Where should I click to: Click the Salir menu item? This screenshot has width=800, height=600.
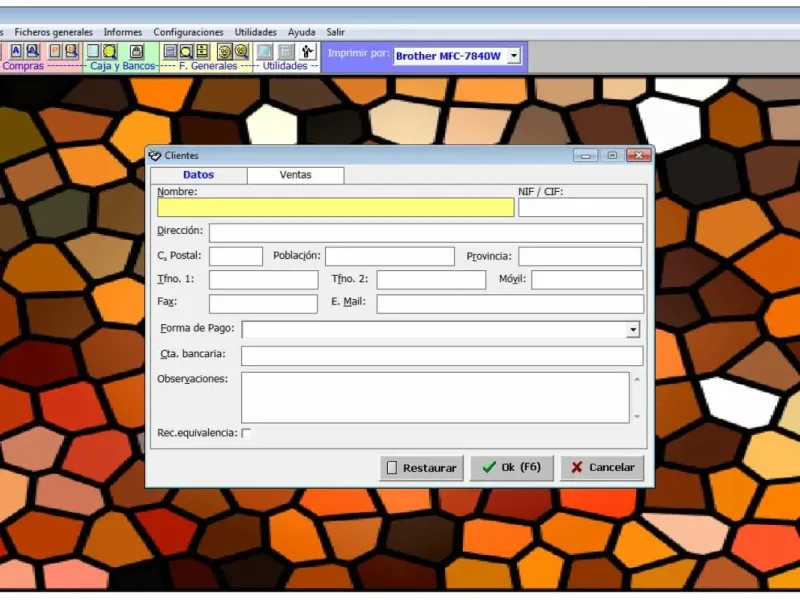click(x=335, y=32)
